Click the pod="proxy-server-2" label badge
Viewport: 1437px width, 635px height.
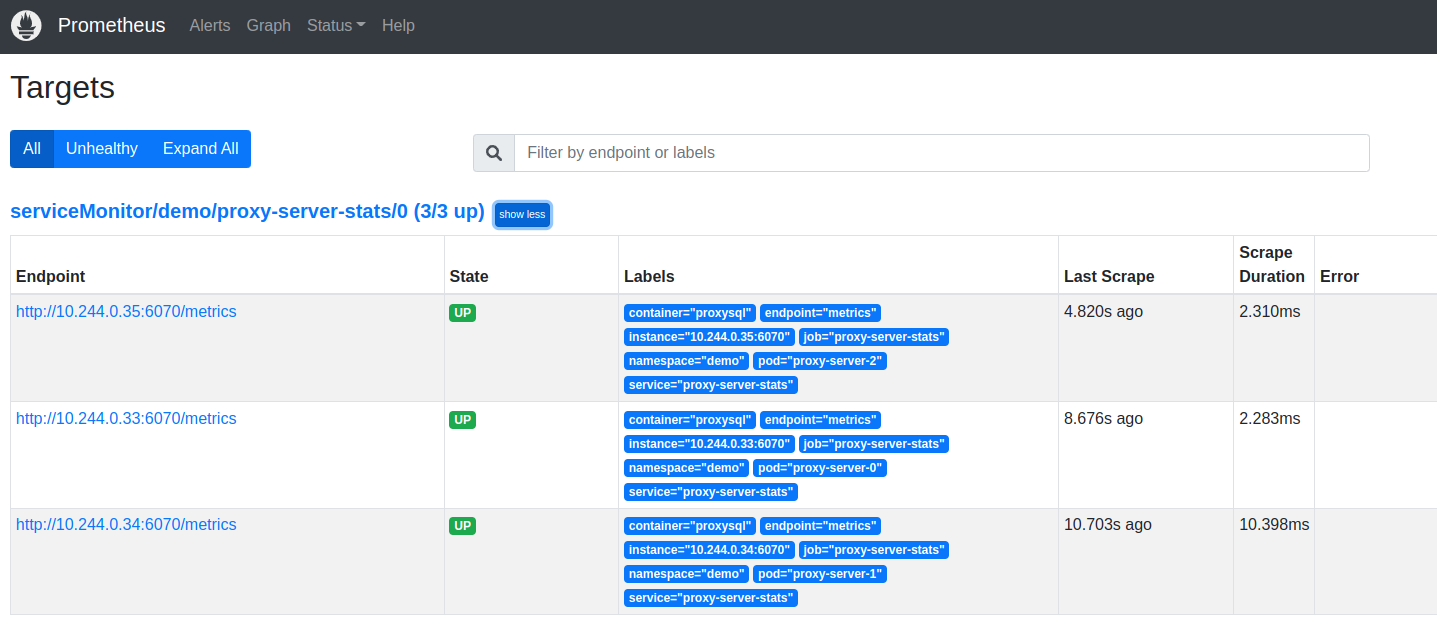pos(819,361)
